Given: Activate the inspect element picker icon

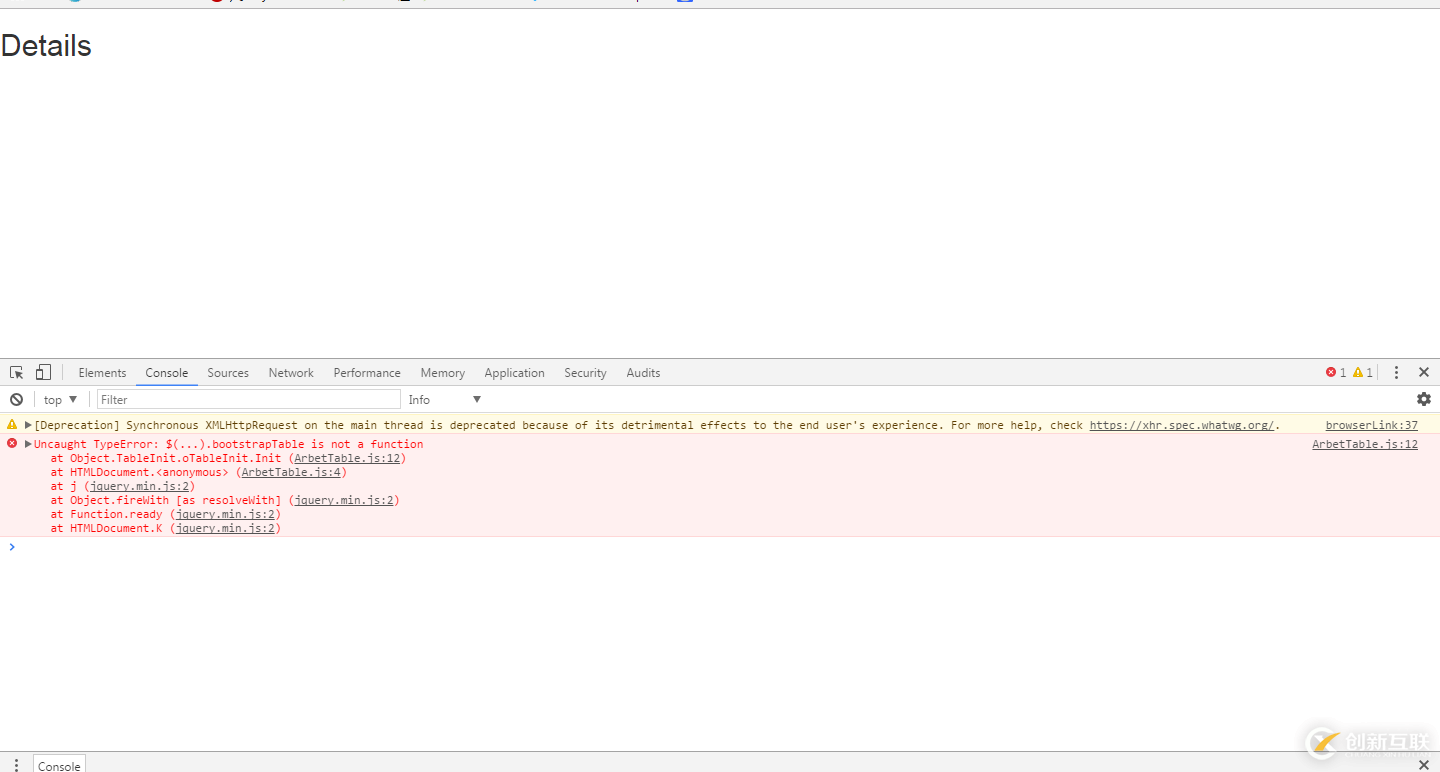Looking at the screenshot, I should (x=17, y=372).
